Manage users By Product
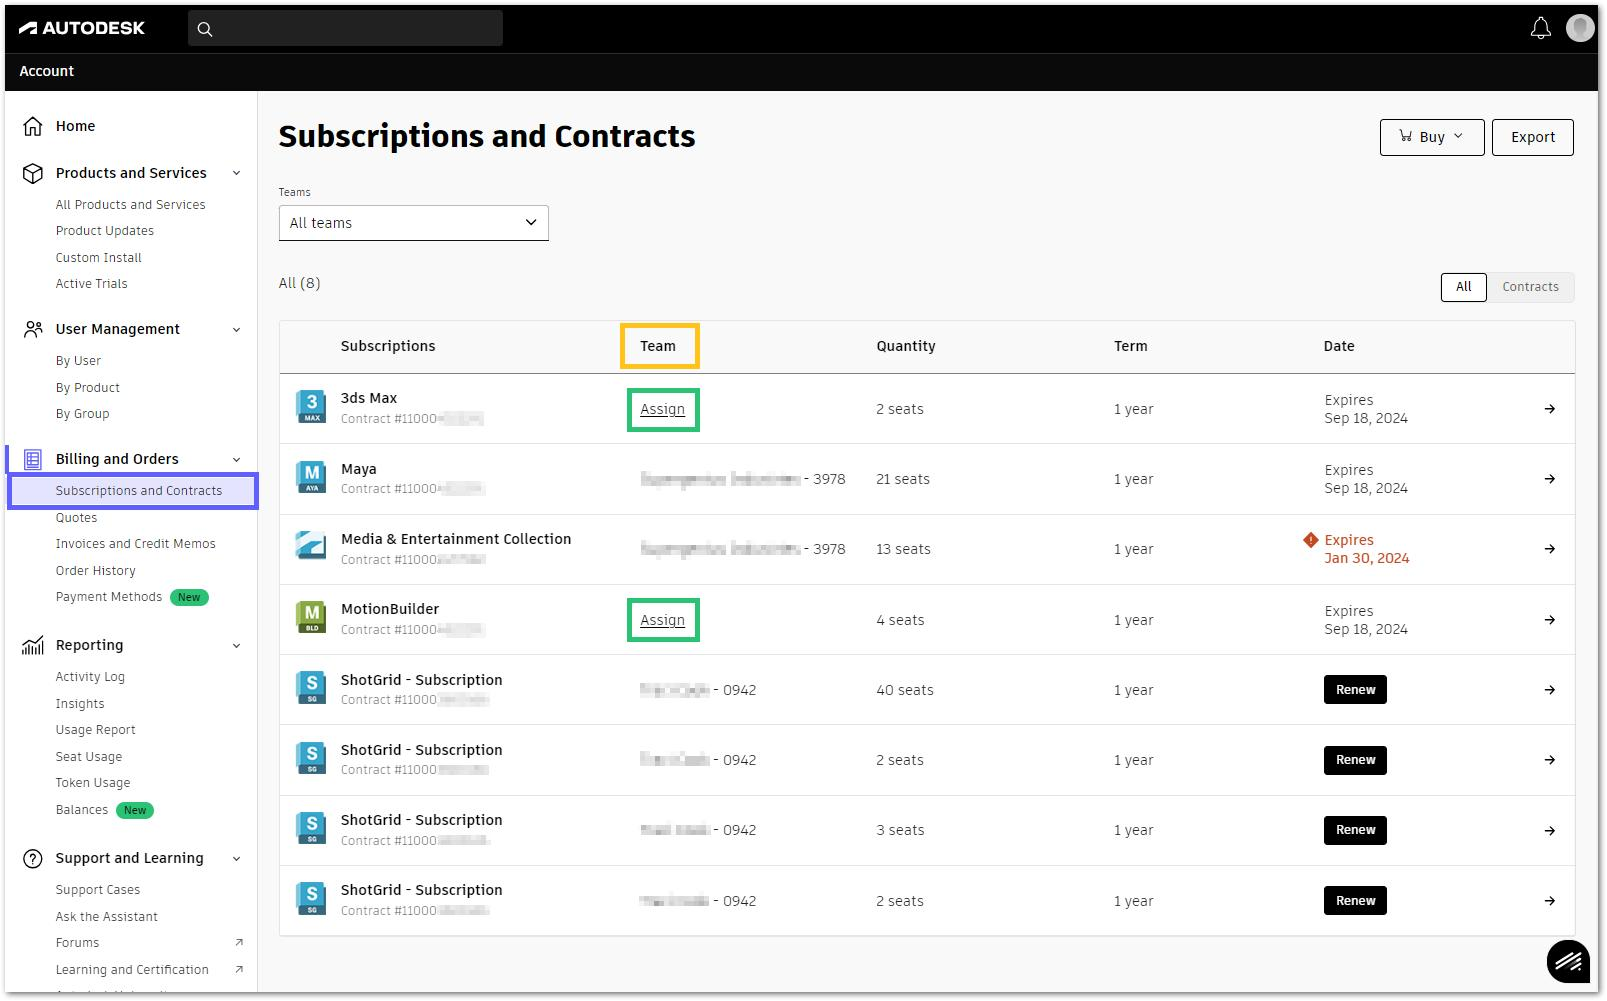 point(88,388)
